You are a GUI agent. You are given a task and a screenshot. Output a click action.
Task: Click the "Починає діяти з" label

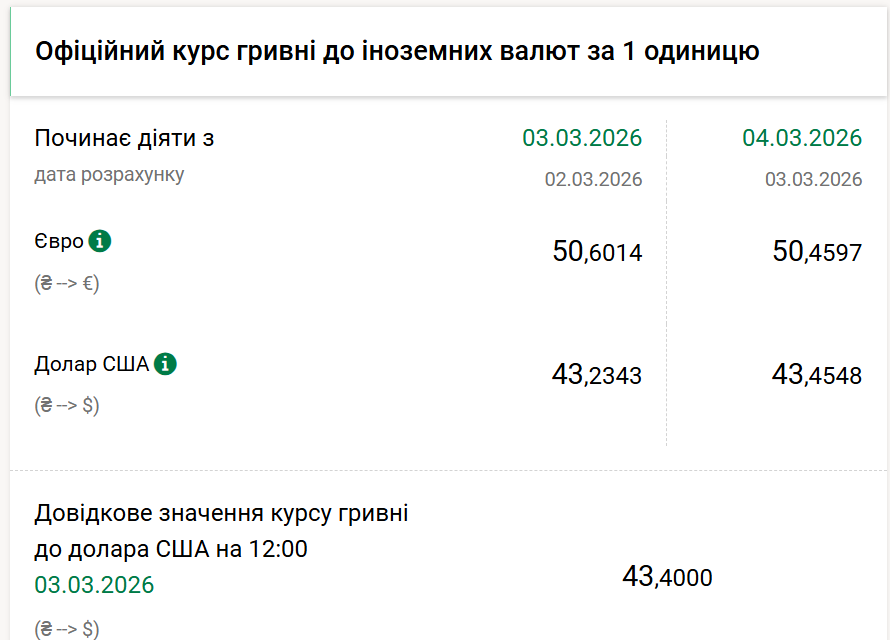(124, 138)
